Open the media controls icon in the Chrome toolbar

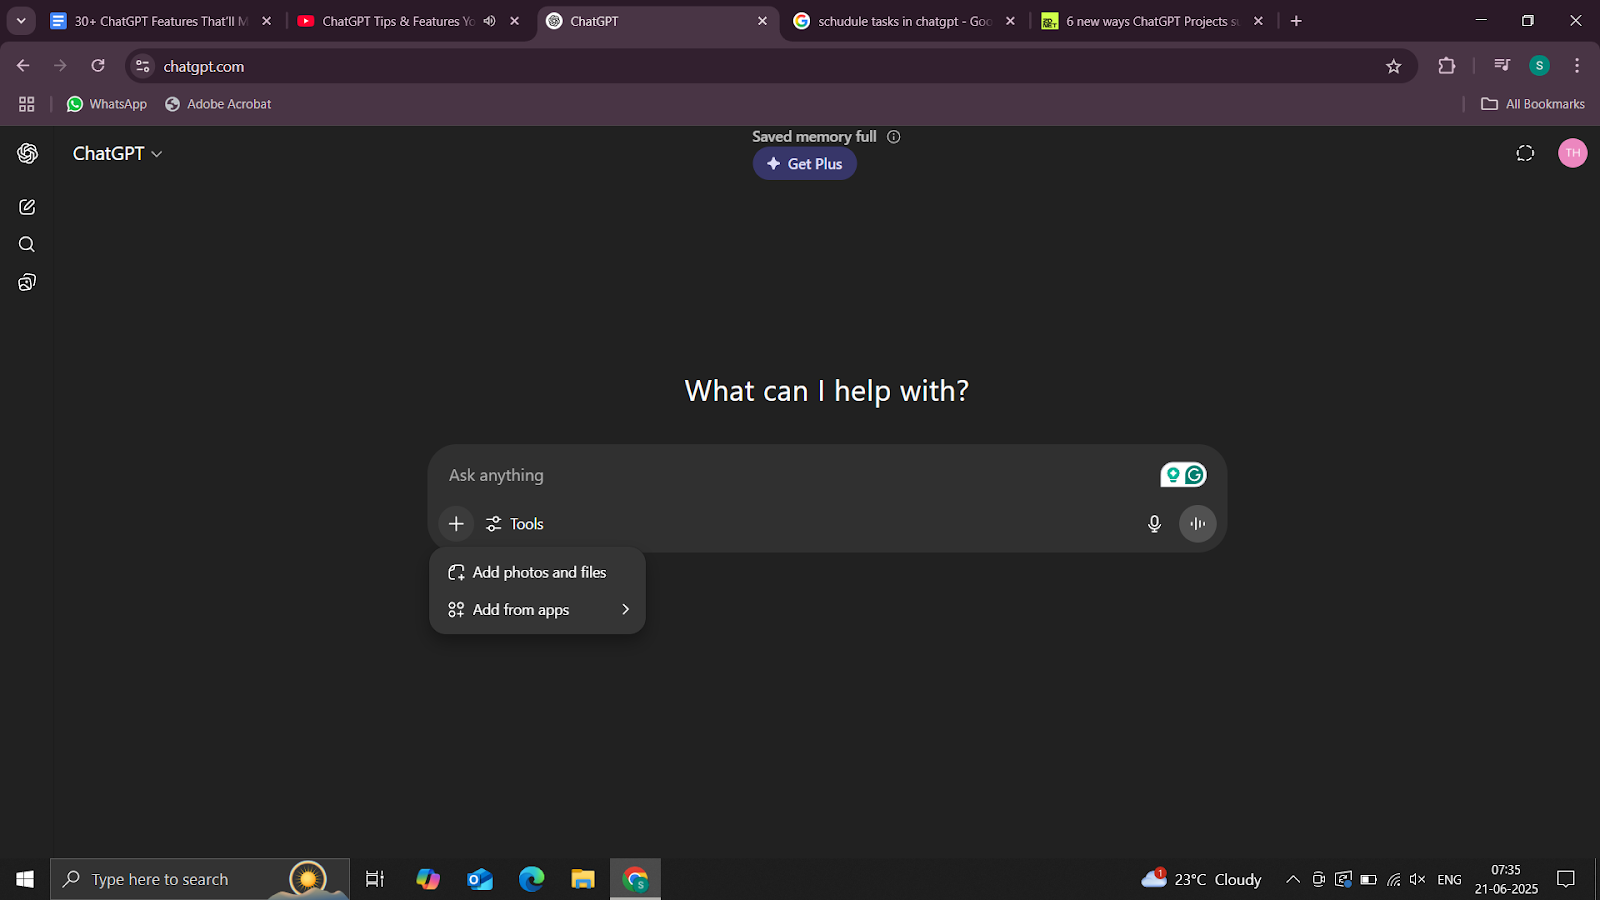(x=1502, y=66)
